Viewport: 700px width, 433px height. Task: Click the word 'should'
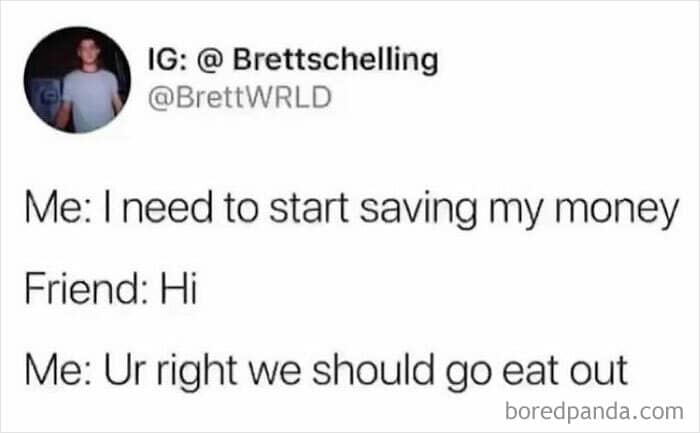373,370
